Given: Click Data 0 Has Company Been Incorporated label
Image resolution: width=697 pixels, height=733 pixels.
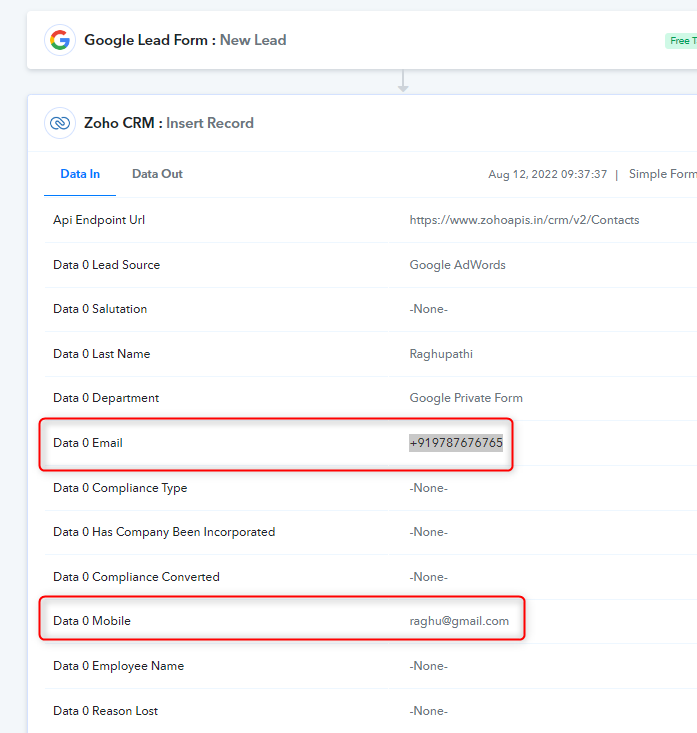Looking at the screenshot, I should [x=164, y=532].
